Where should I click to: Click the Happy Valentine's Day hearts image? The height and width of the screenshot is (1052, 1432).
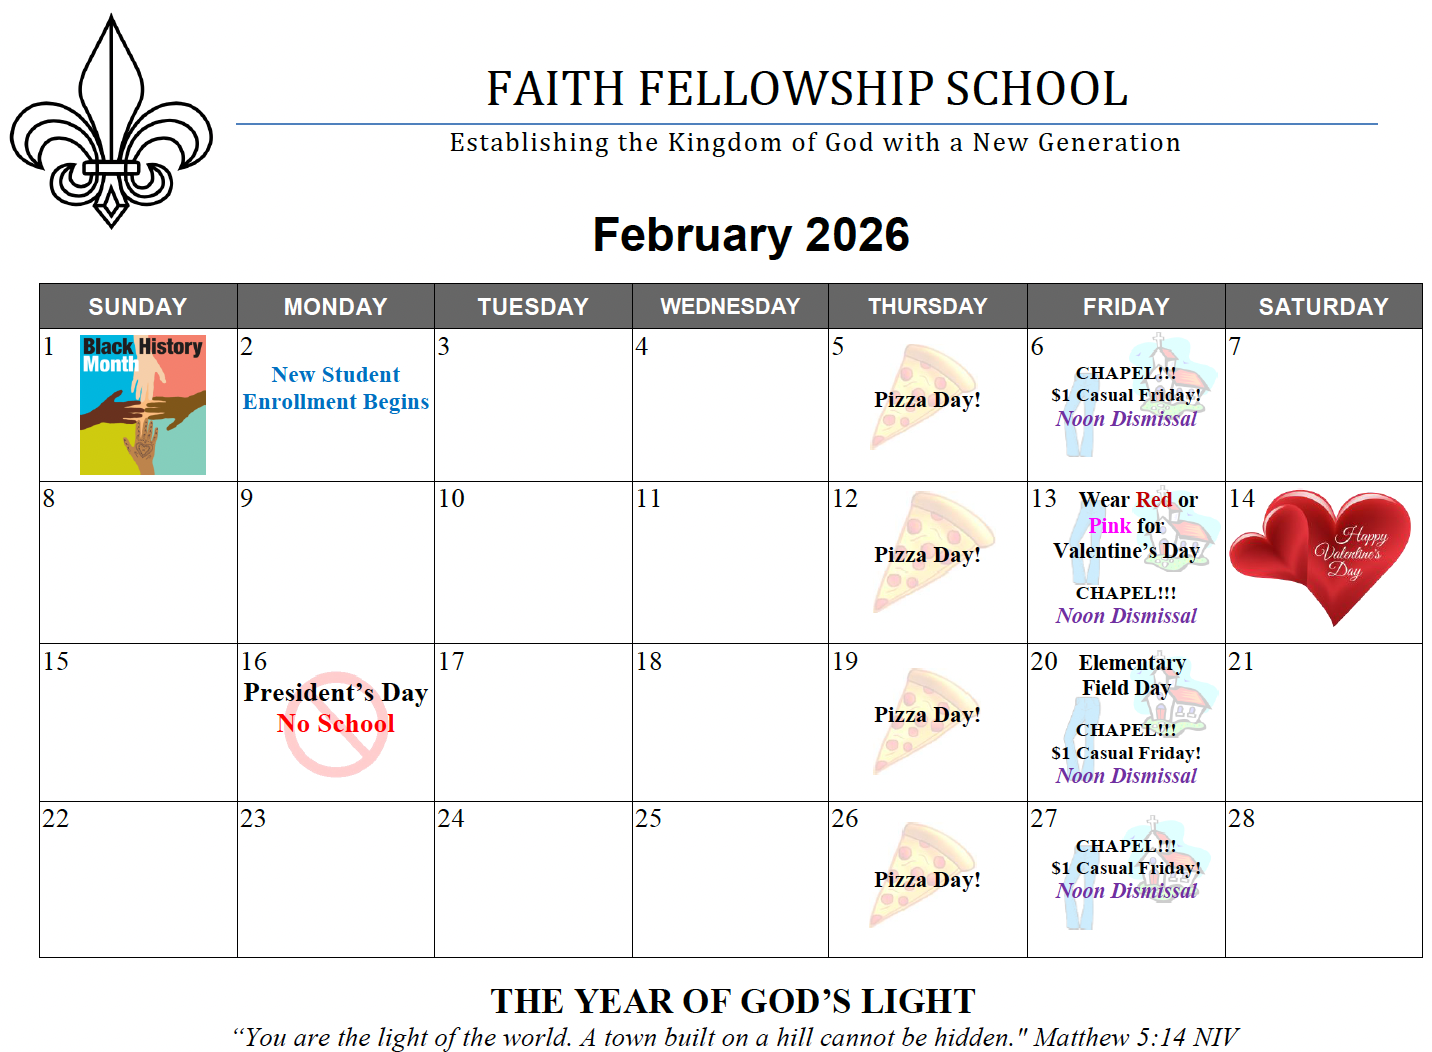[1320, 553]
